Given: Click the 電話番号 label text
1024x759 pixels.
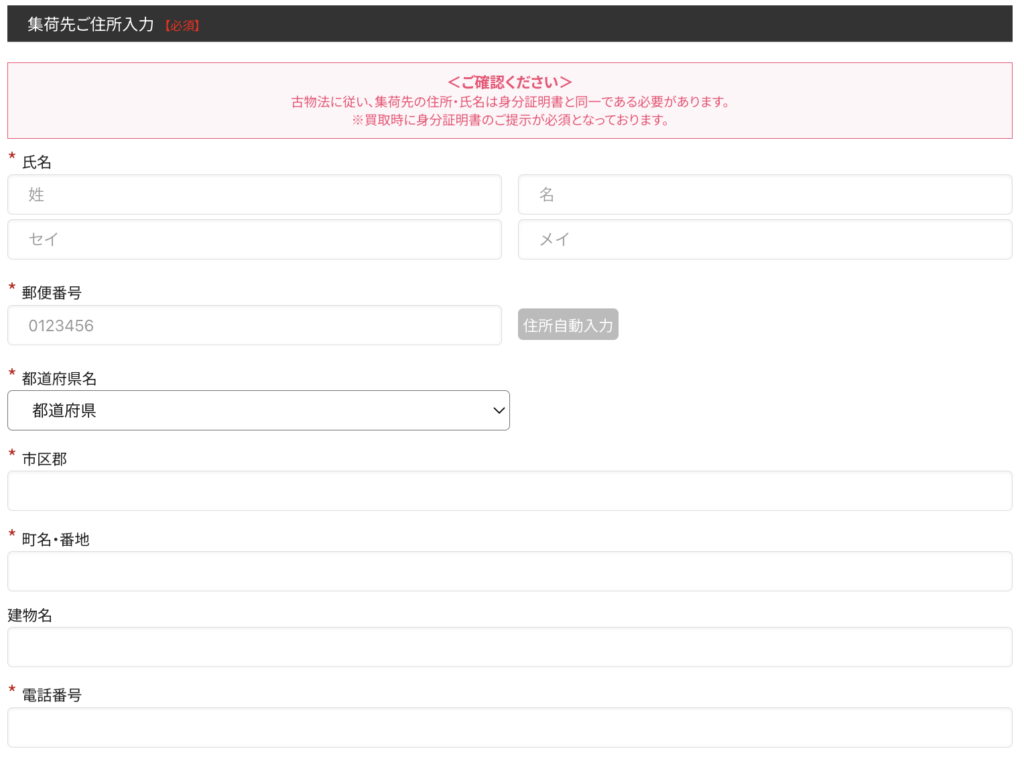Looking at the screenshot, I should [x=51, y=695].
